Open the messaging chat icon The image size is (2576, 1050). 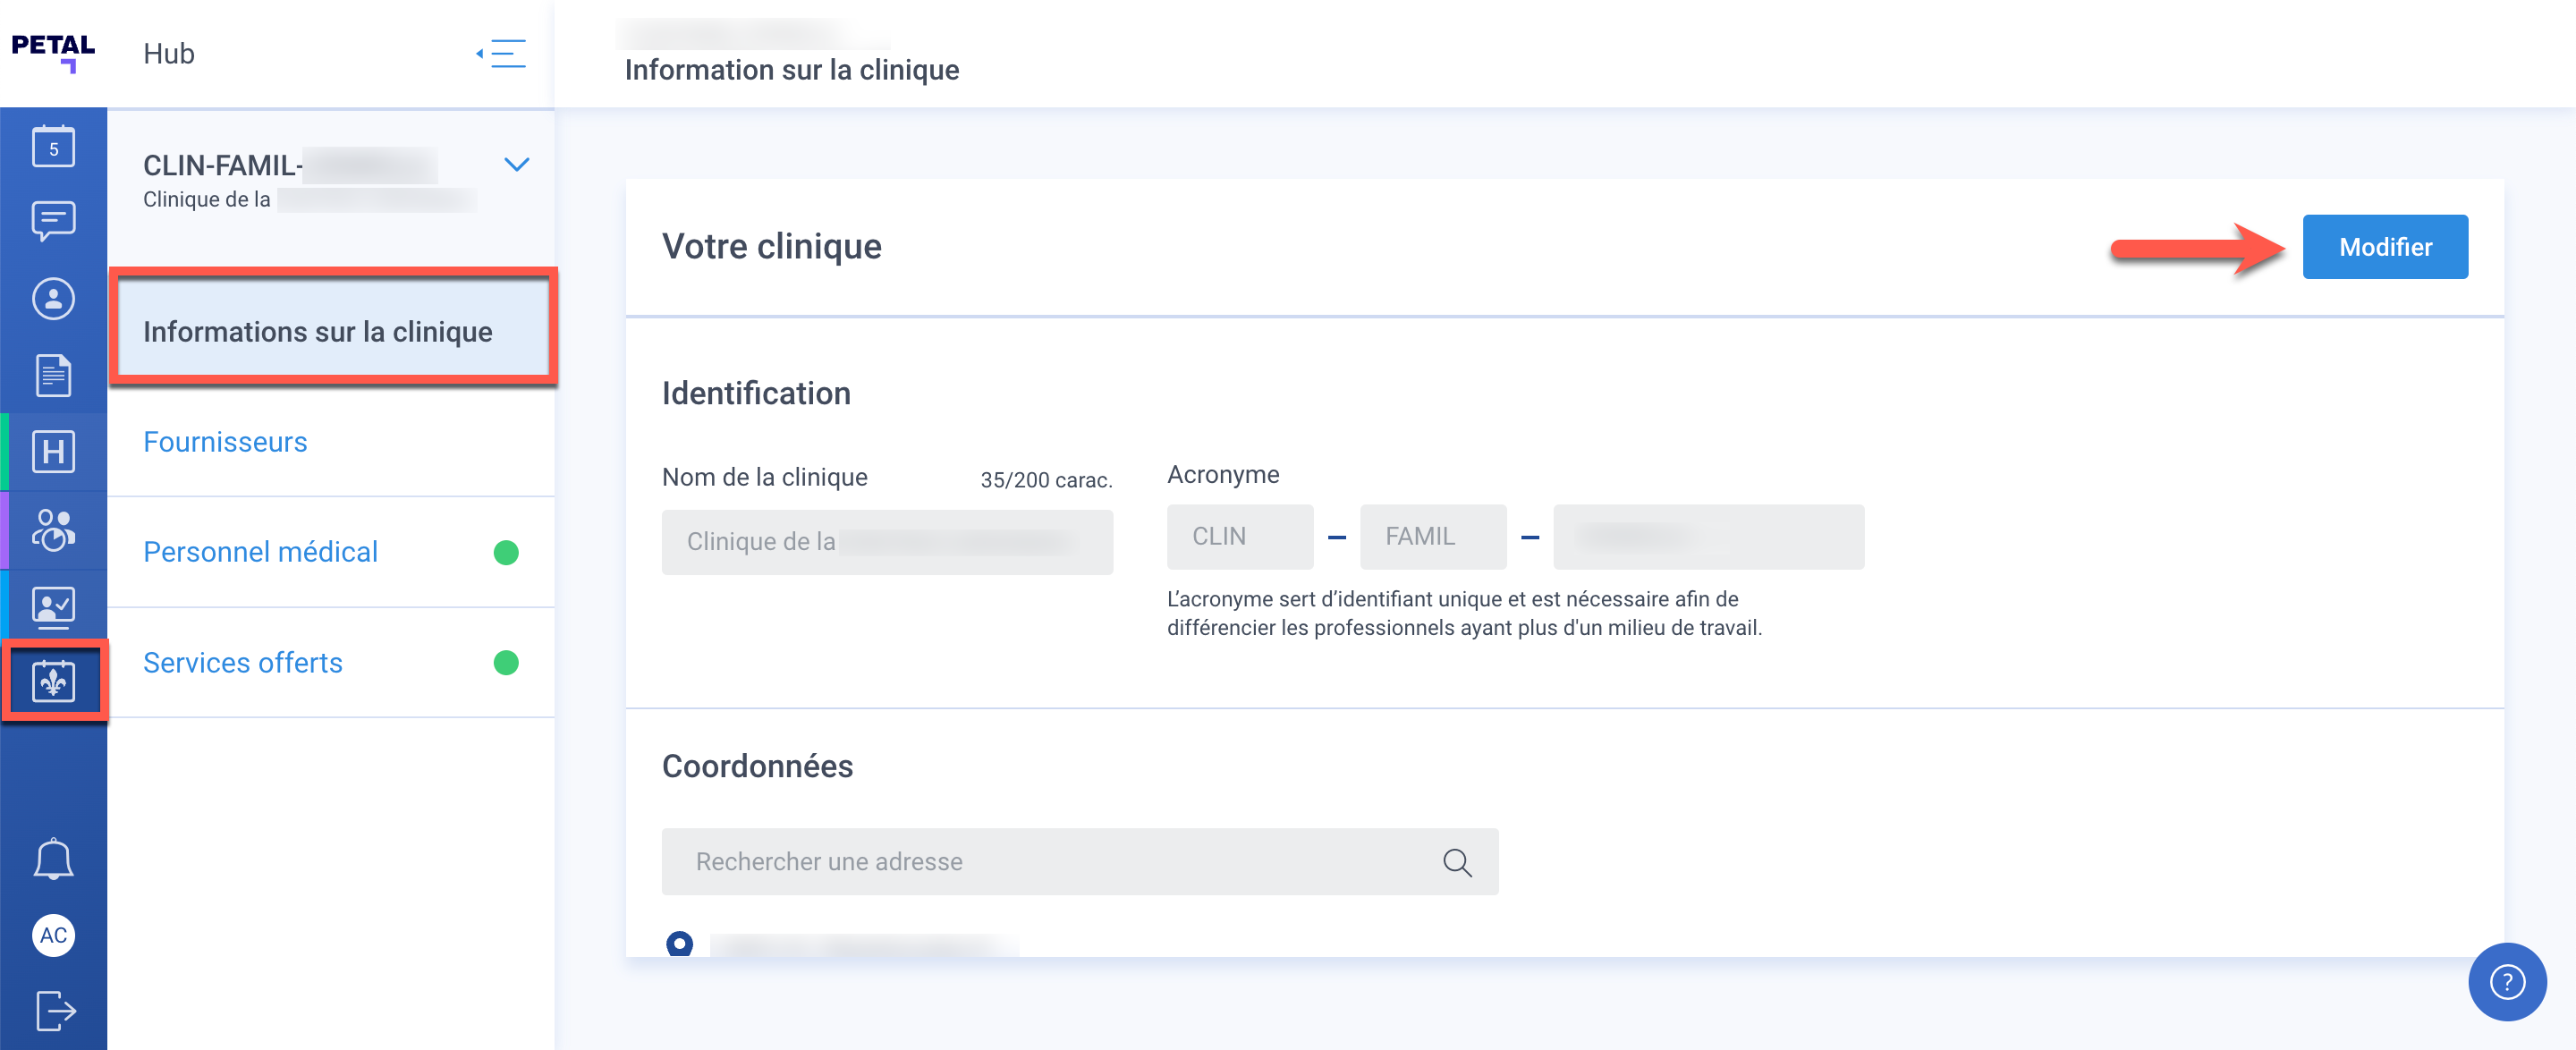click(x=53, y=221)
